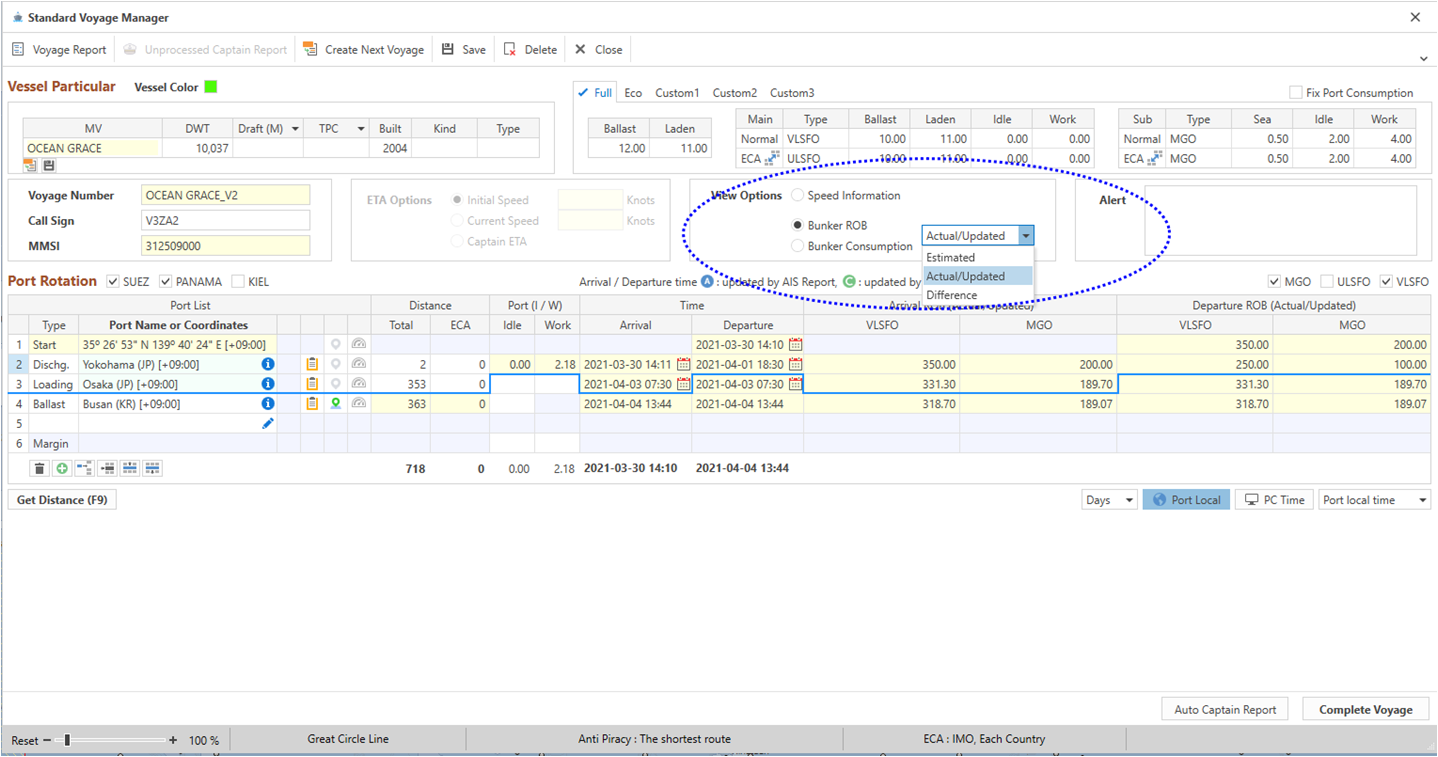The height and width of the screenshot is (757, 1438).
Task: Save the voyage using the toolbar Save
Action: [x=463, y=49]
